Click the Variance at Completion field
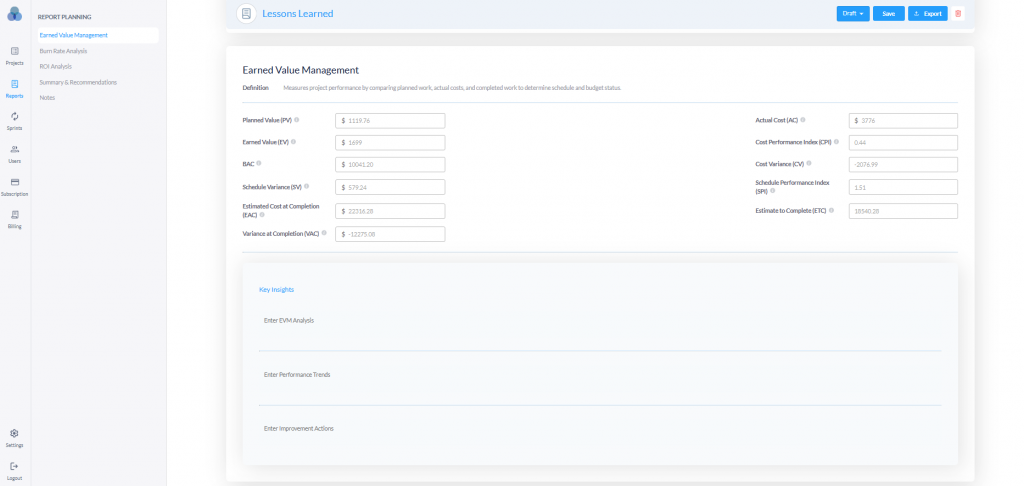The image size is (1024, 486). 390,234
